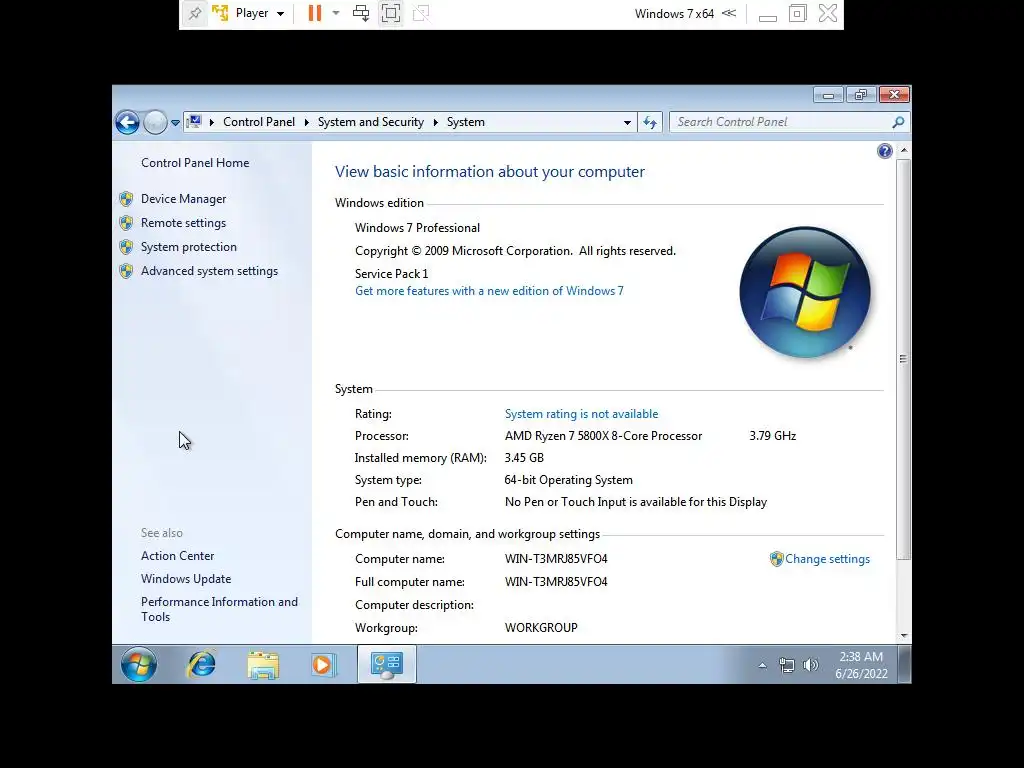Select Control Panel in the breadcrumb
The width and height of the screenshot is (1024, 768).
click(x=259, y=122)
